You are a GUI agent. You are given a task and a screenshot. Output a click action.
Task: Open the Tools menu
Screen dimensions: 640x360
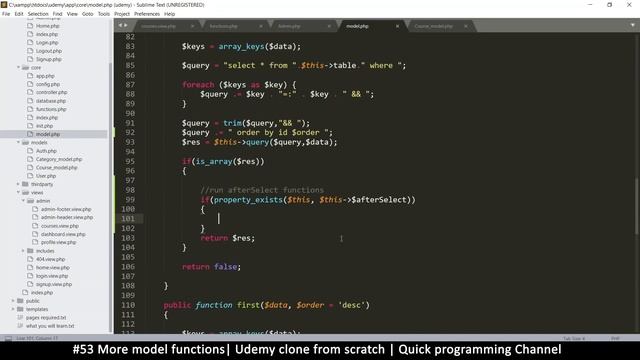[x=104, y=14]
